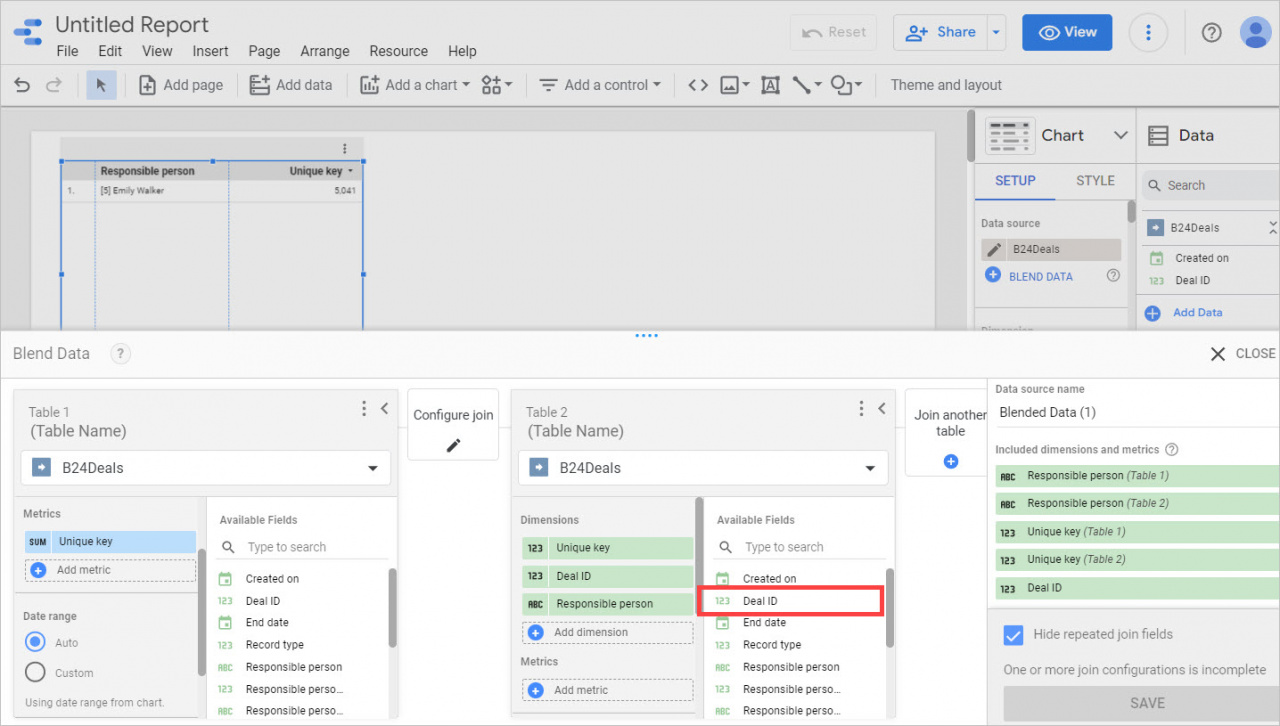Image resolution: width=1280 pixels, height=726 pixels.
Task: Click the Configure join pencil icon
Action: tap(453, 445)
